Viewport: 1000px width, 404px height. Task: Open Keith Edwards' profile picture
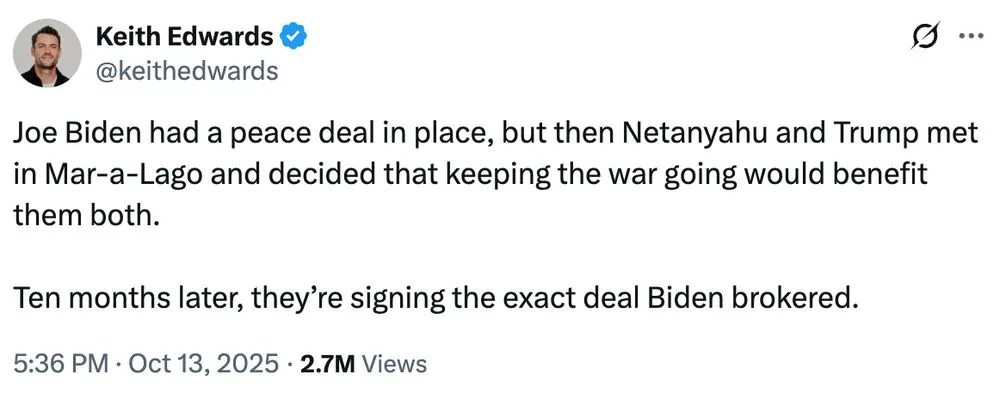[x=49, y=53]
